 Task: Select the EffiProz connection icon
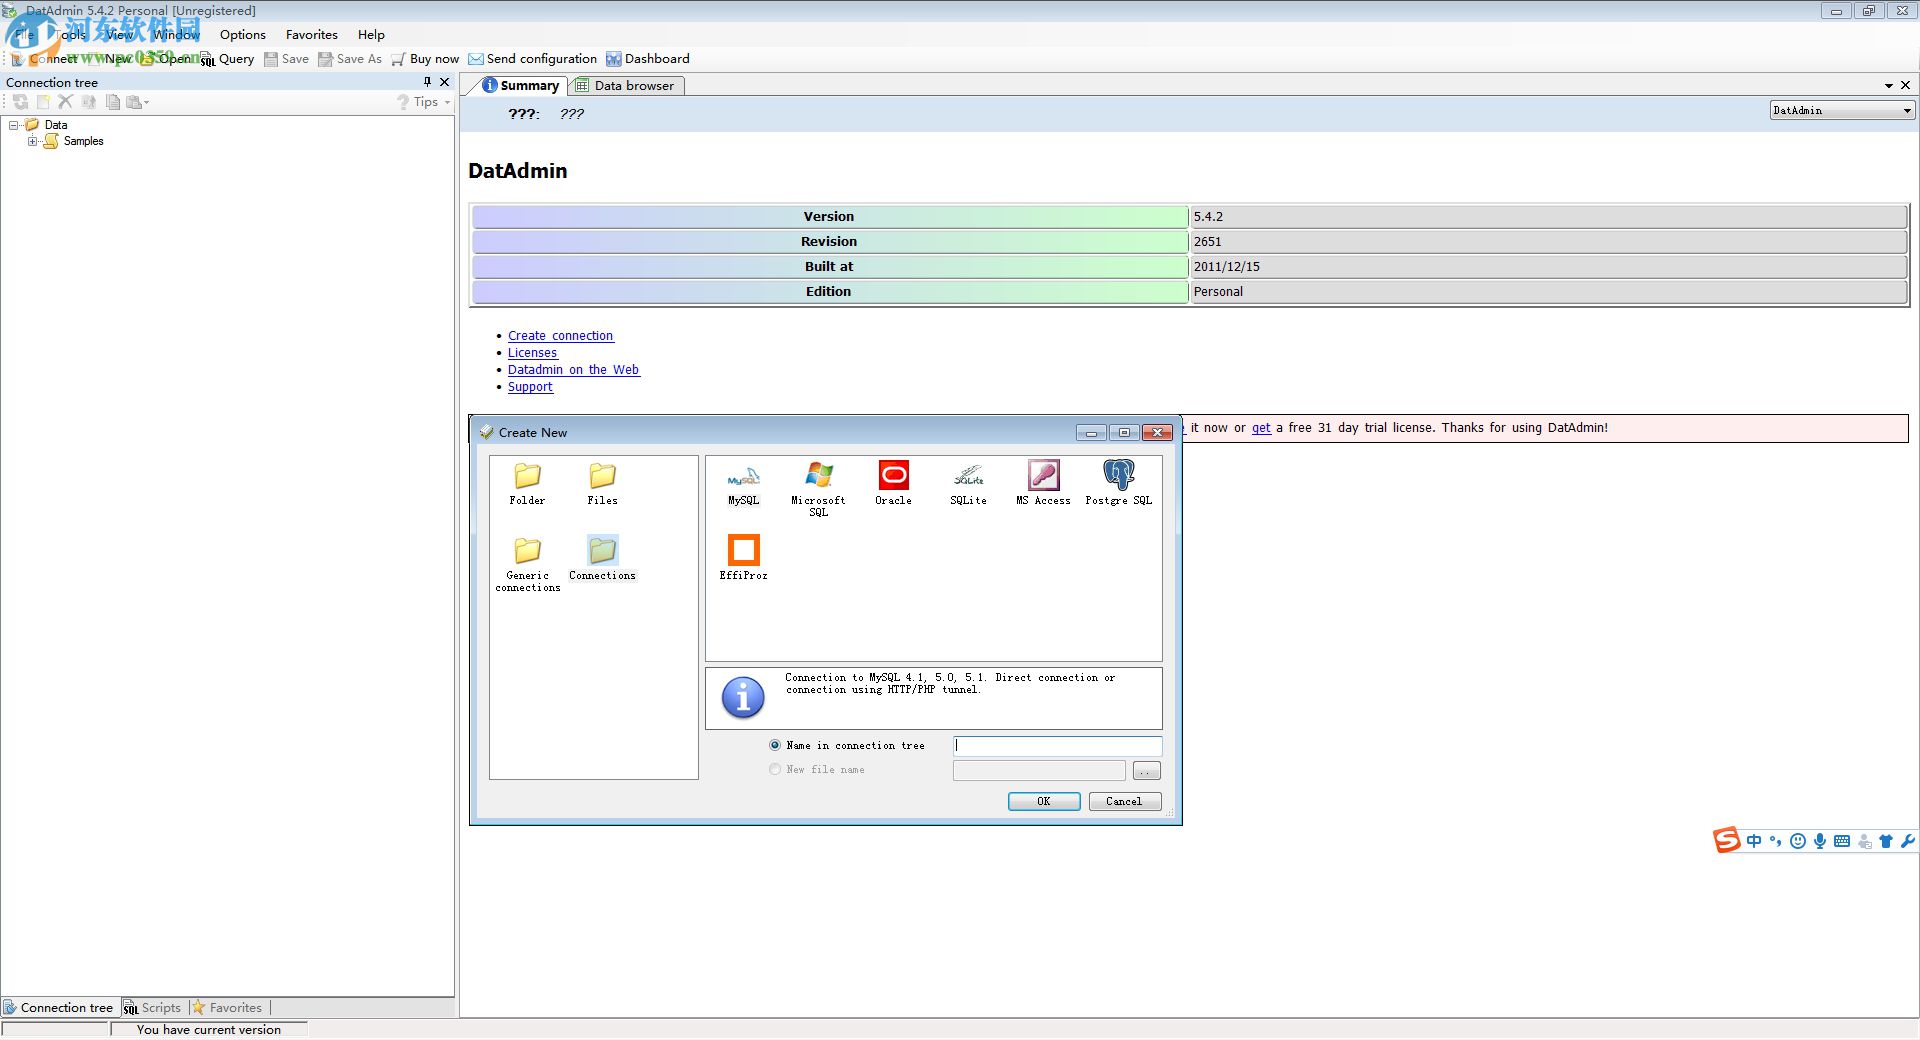tap(743, 558)
